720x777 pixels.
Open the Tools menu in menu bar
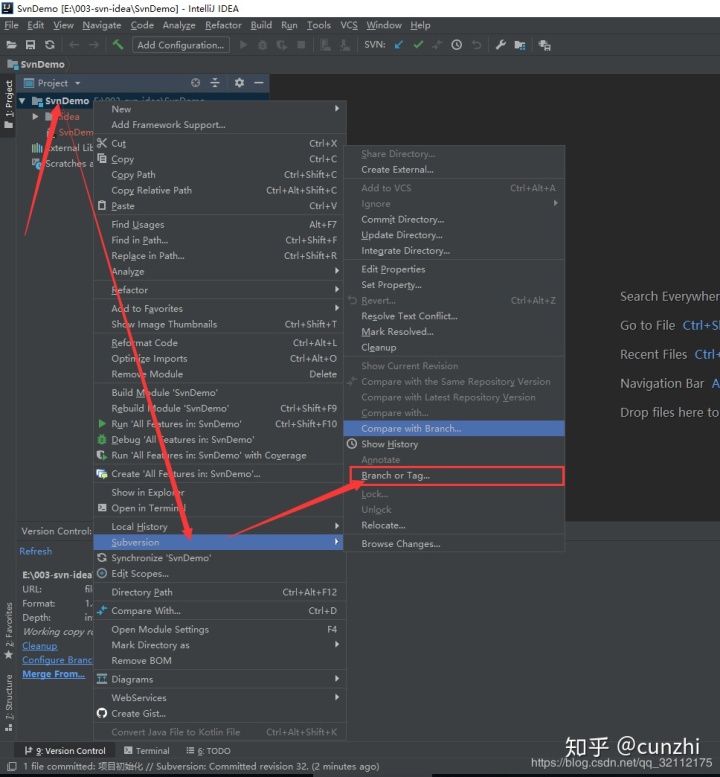coord(319,25)
